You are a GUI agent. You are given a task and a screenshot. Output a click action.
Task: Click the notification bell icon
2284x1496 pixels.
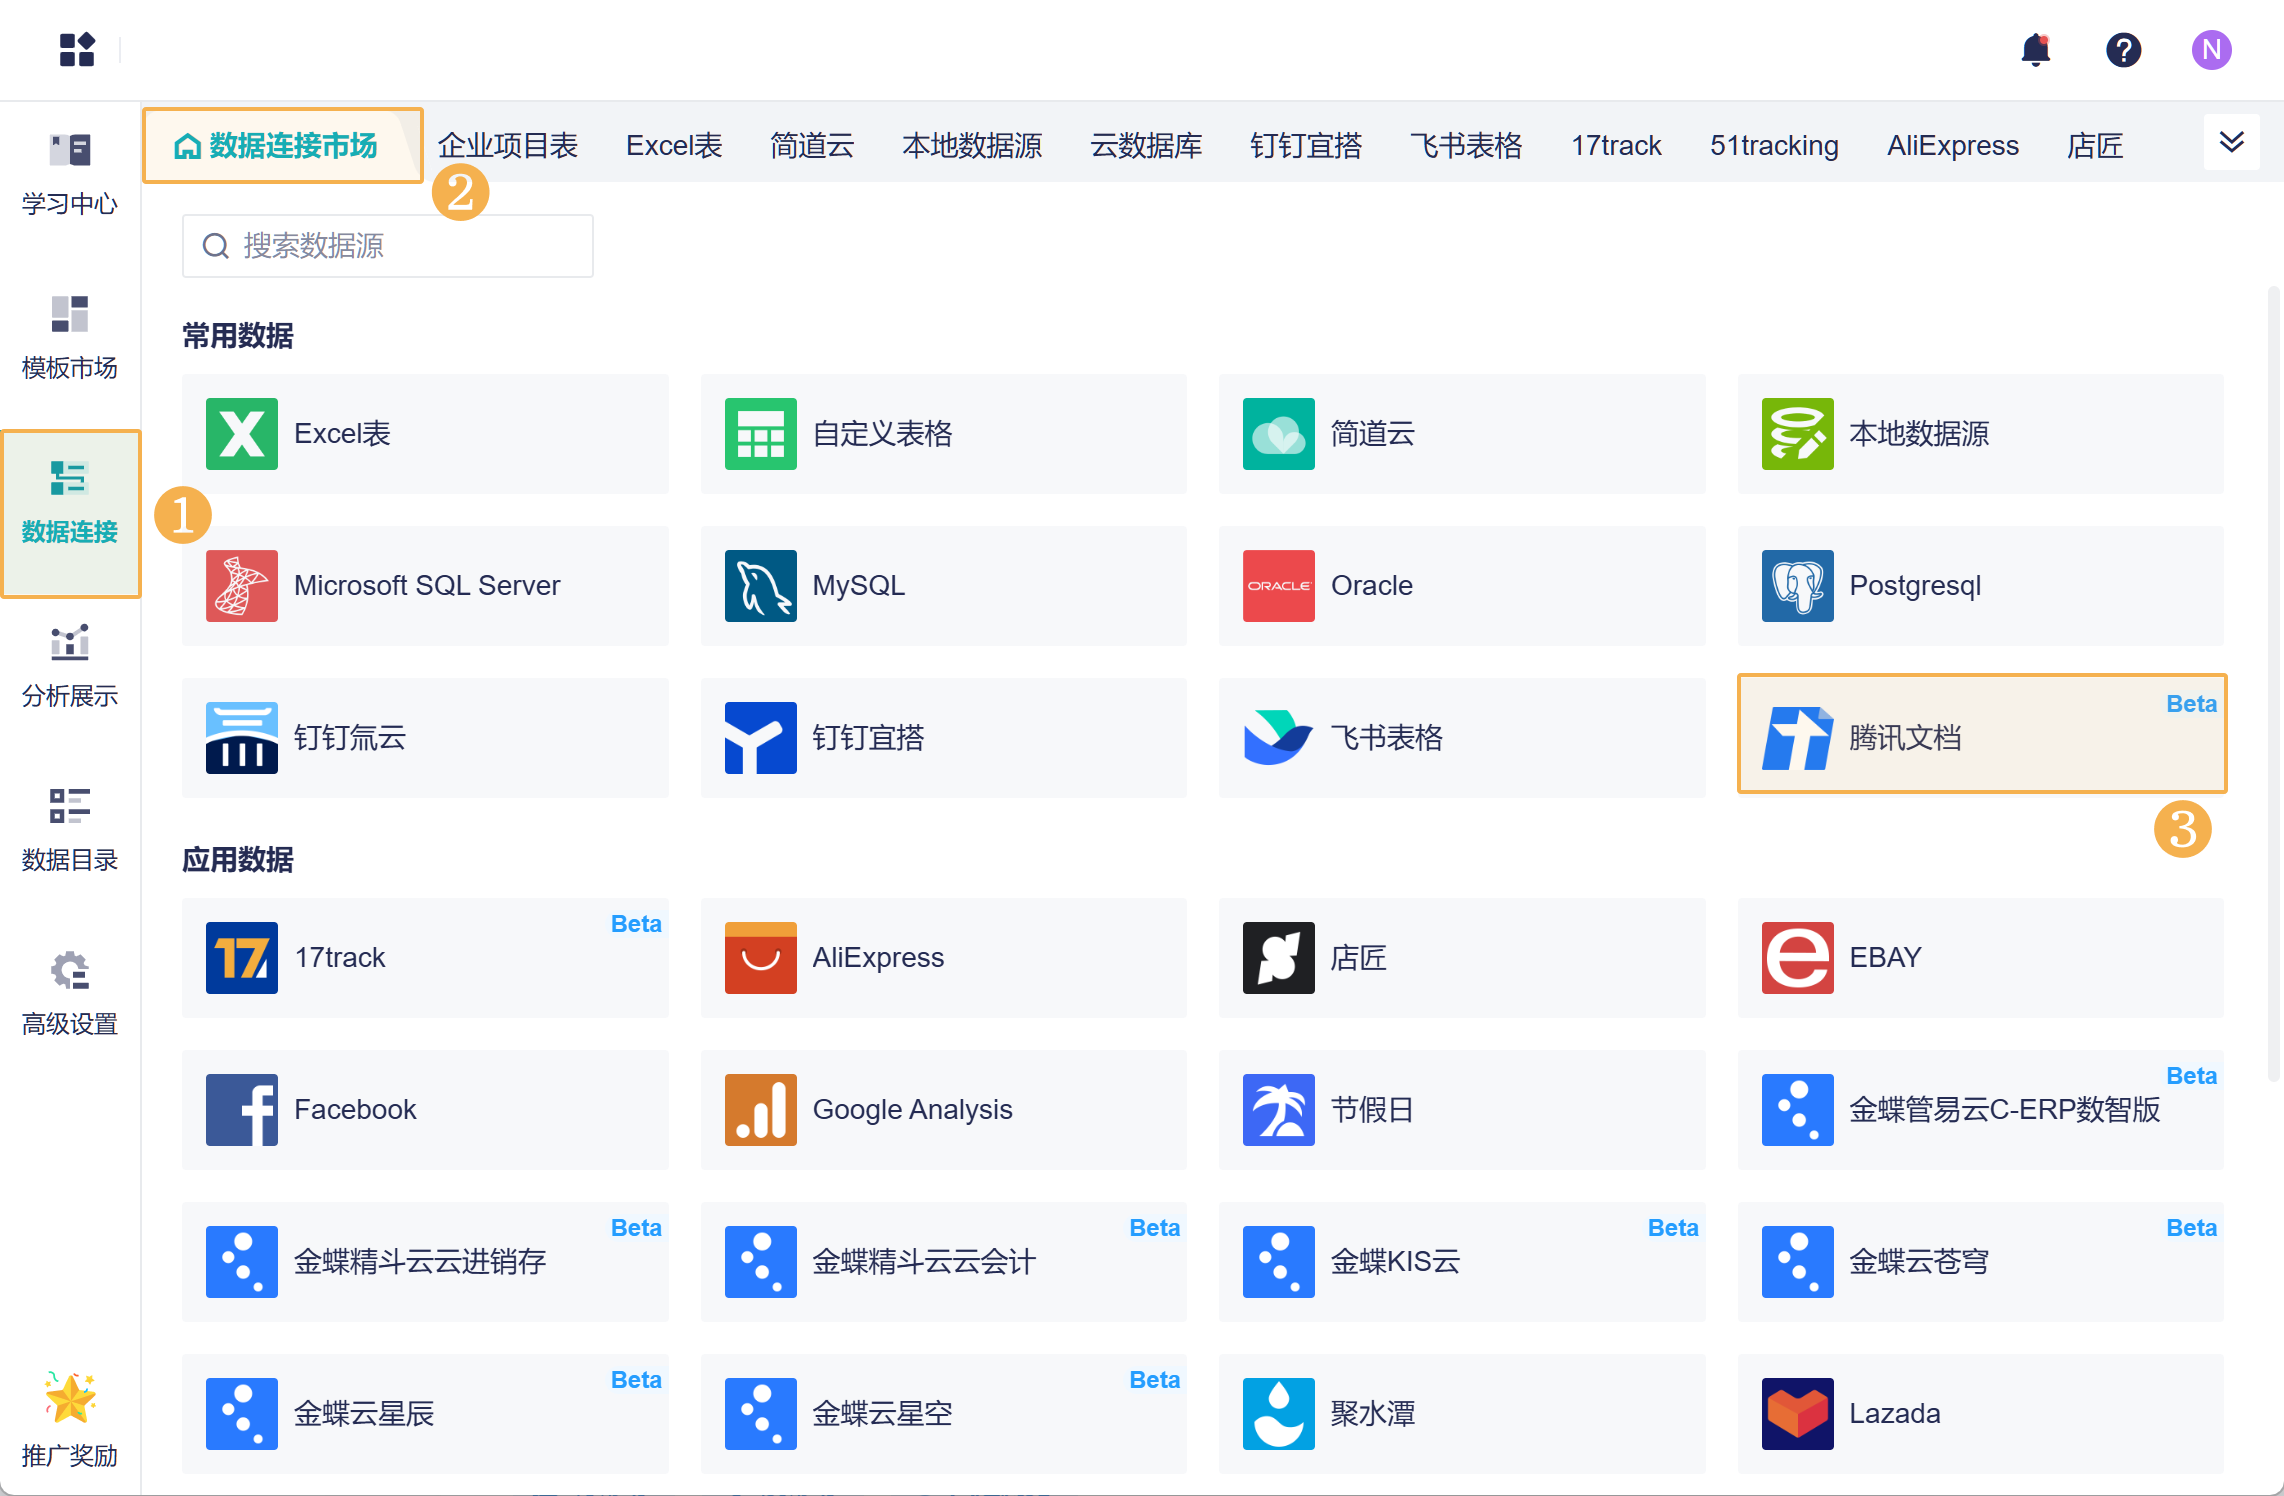pos(2035,50)
